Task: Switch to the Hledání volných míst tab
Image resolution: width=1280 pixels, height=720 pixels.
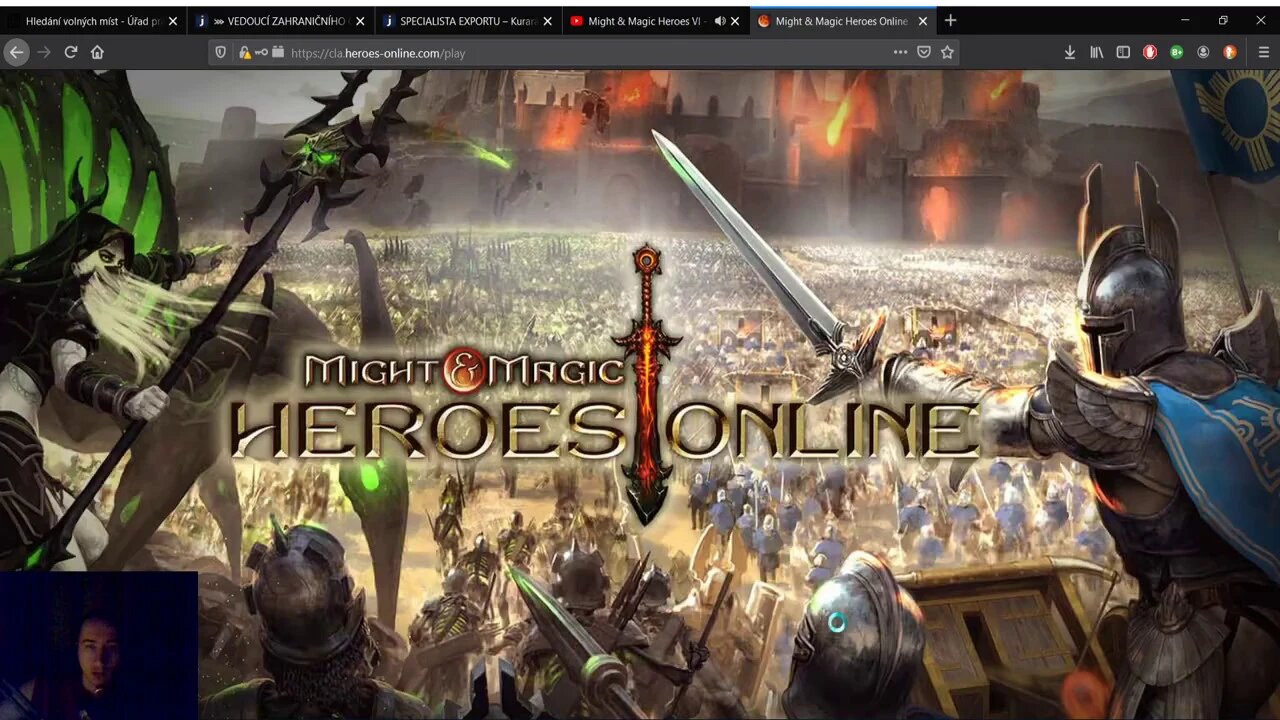Action: pyautogui.click(x=92, y=21)
